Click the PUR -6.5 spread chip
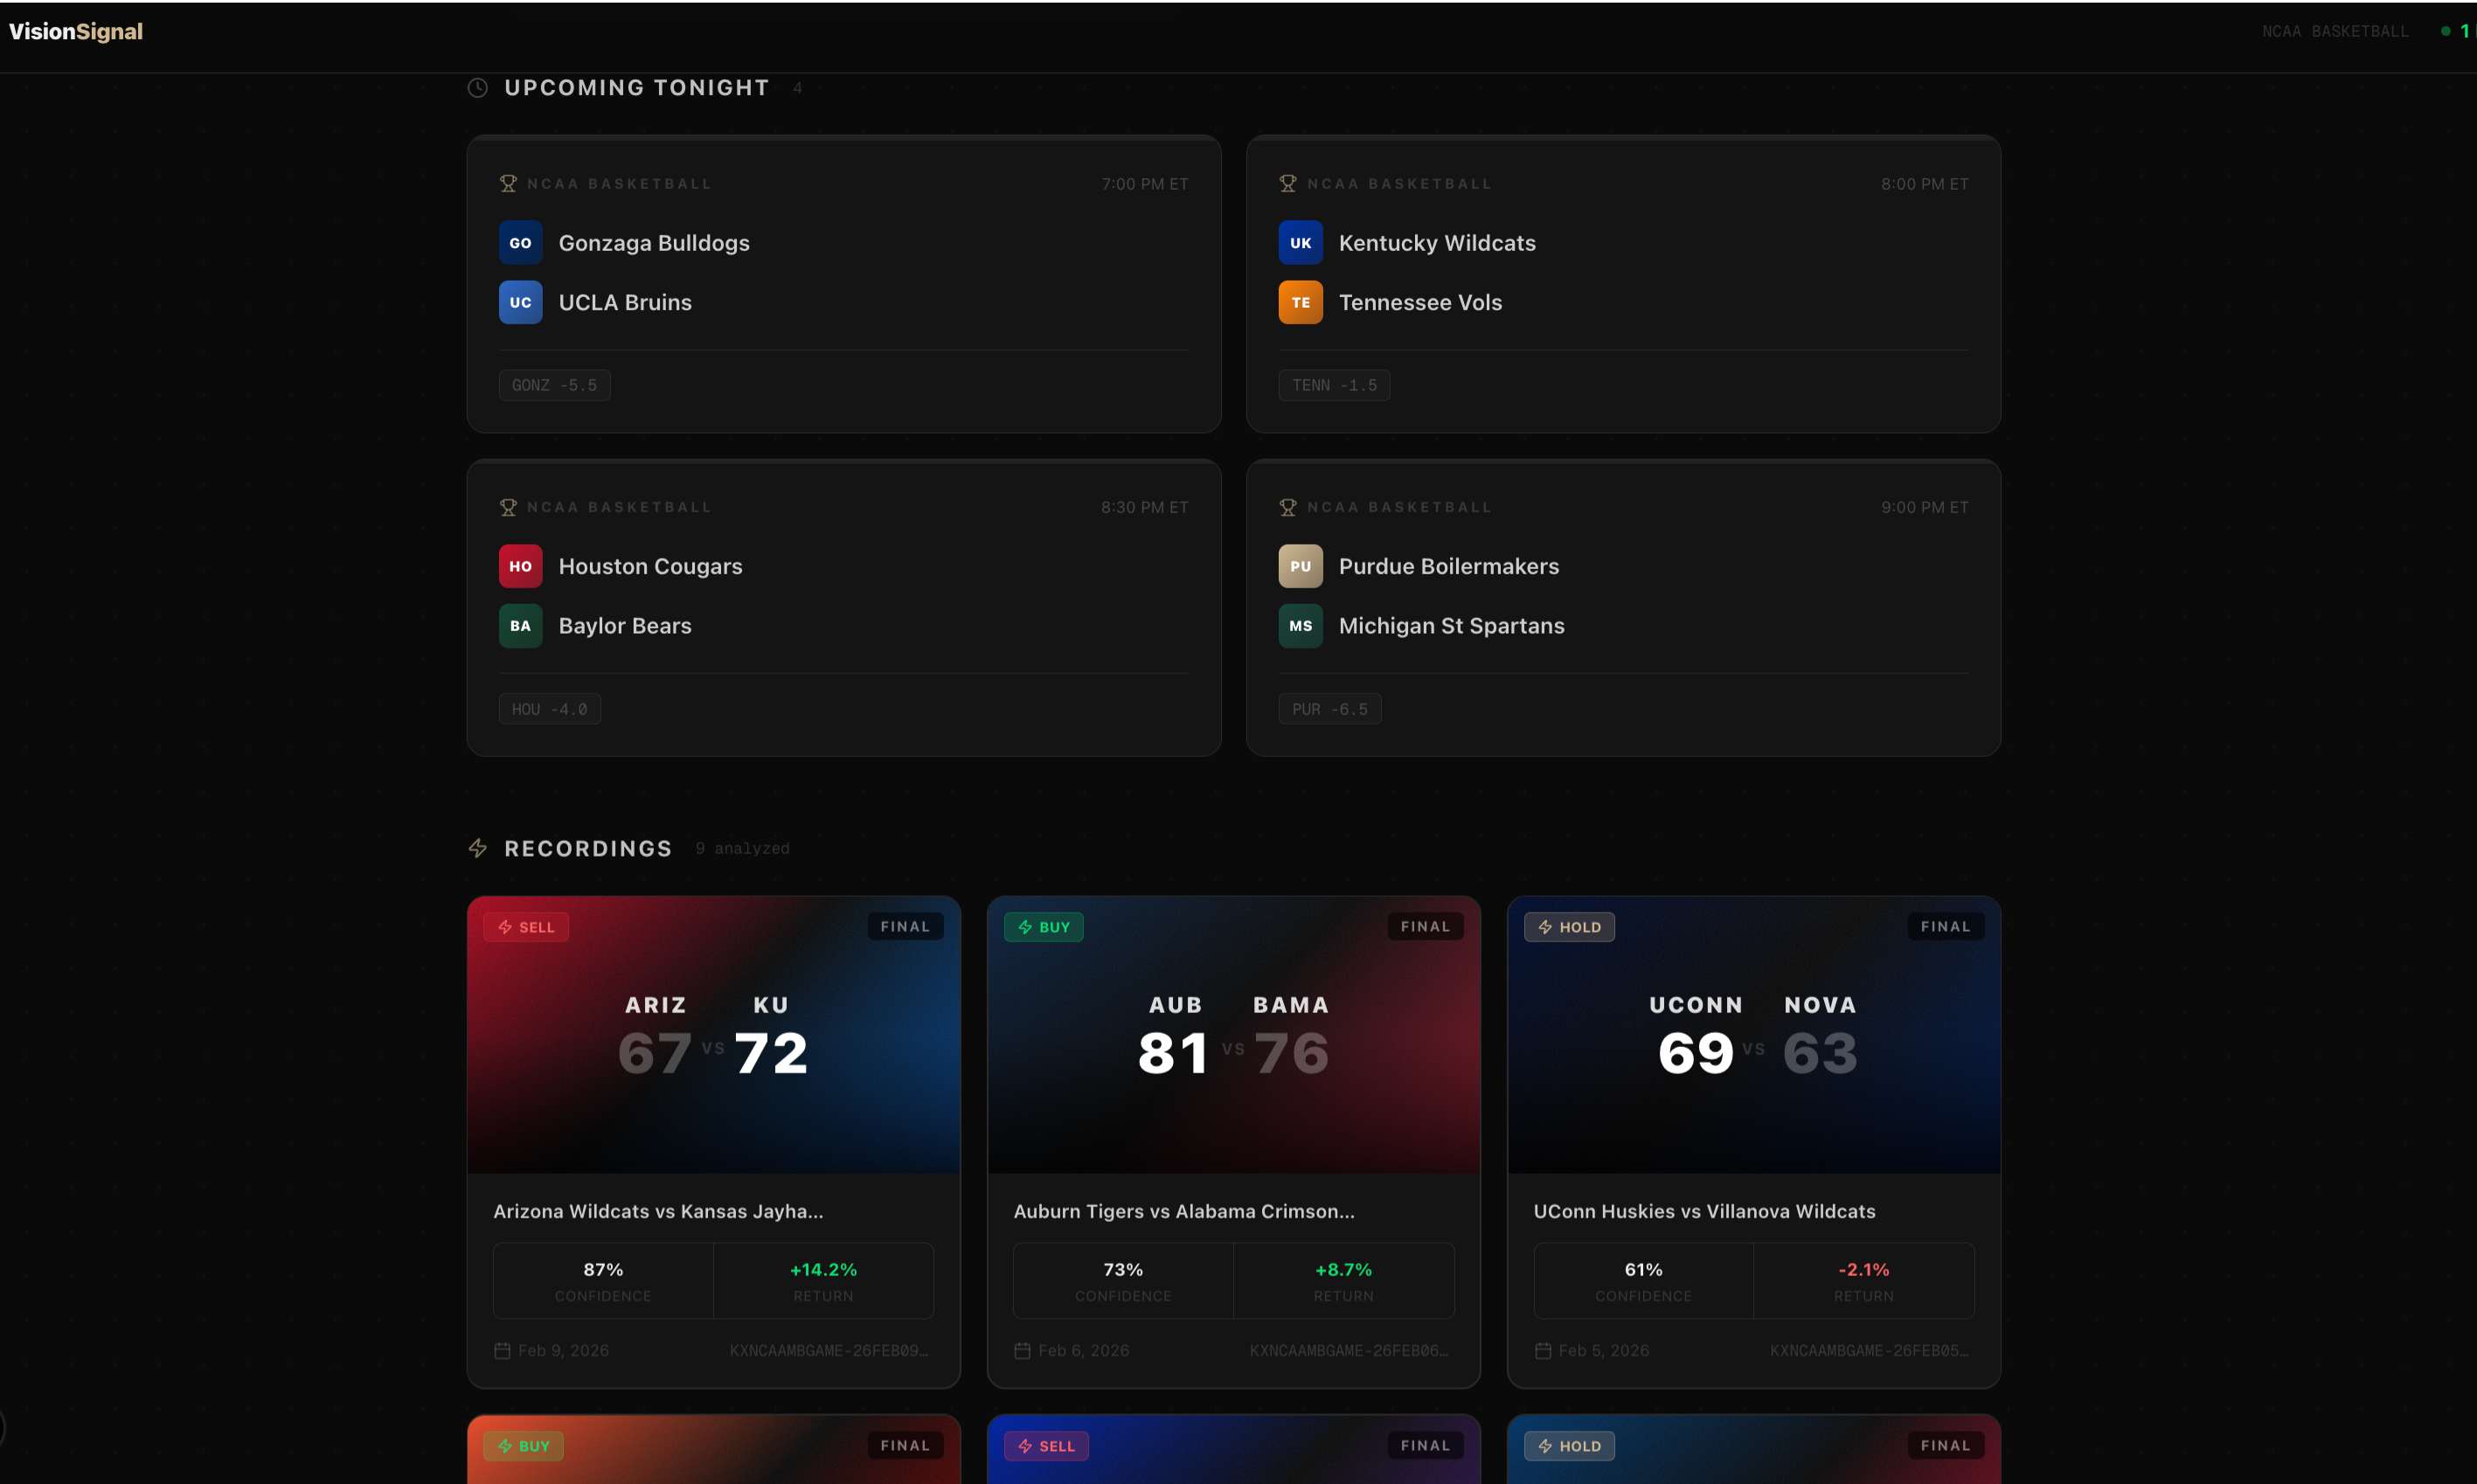 coord(1329,709)
